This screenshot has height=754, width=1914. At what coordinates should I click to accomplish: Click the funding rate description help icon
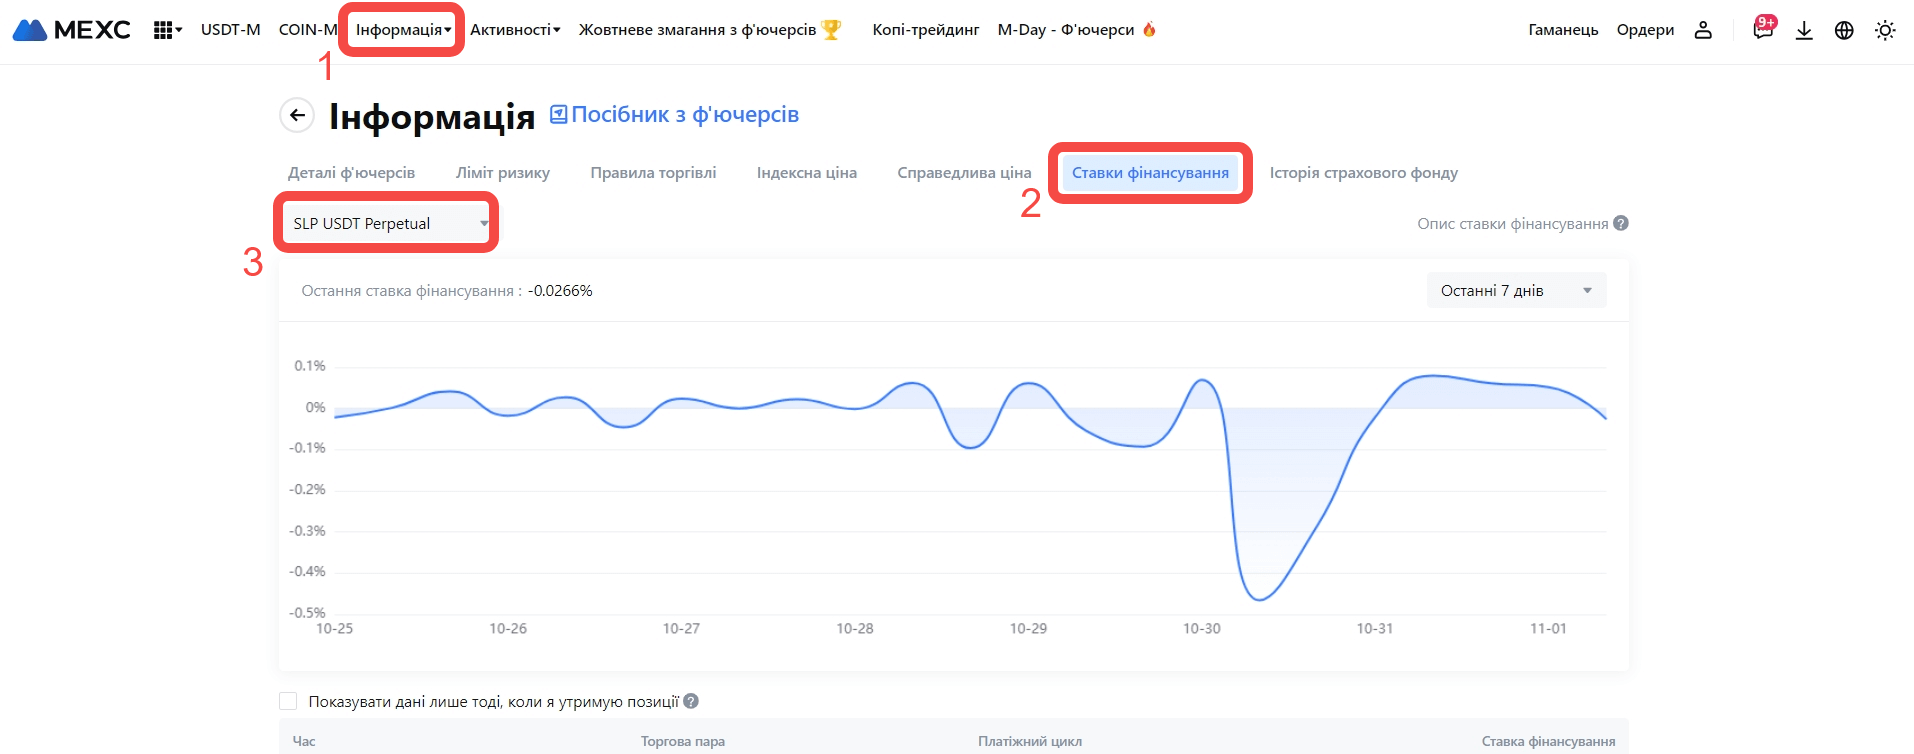click(1621, 223)
